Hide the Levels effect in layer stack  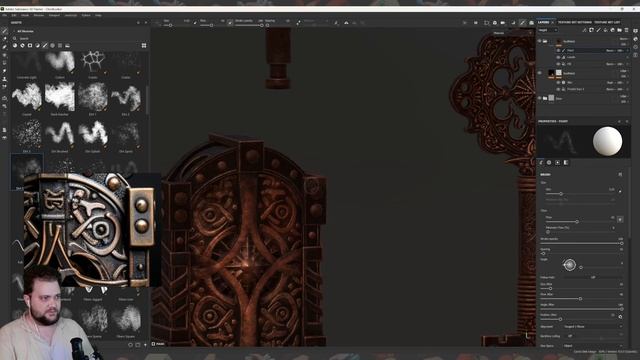click(558, 58)
